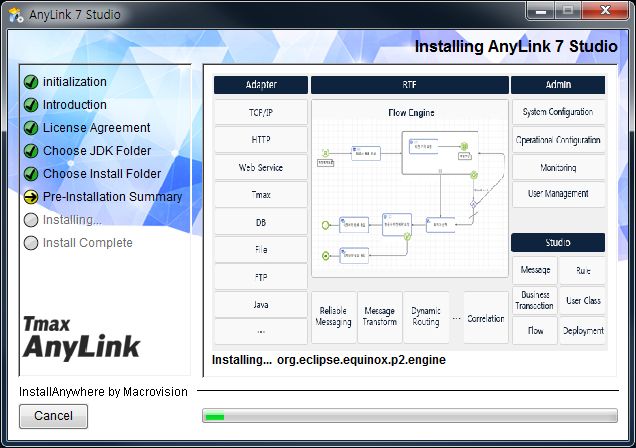
Task: Click the Web Service adapter box
Action: pos(261,167)
